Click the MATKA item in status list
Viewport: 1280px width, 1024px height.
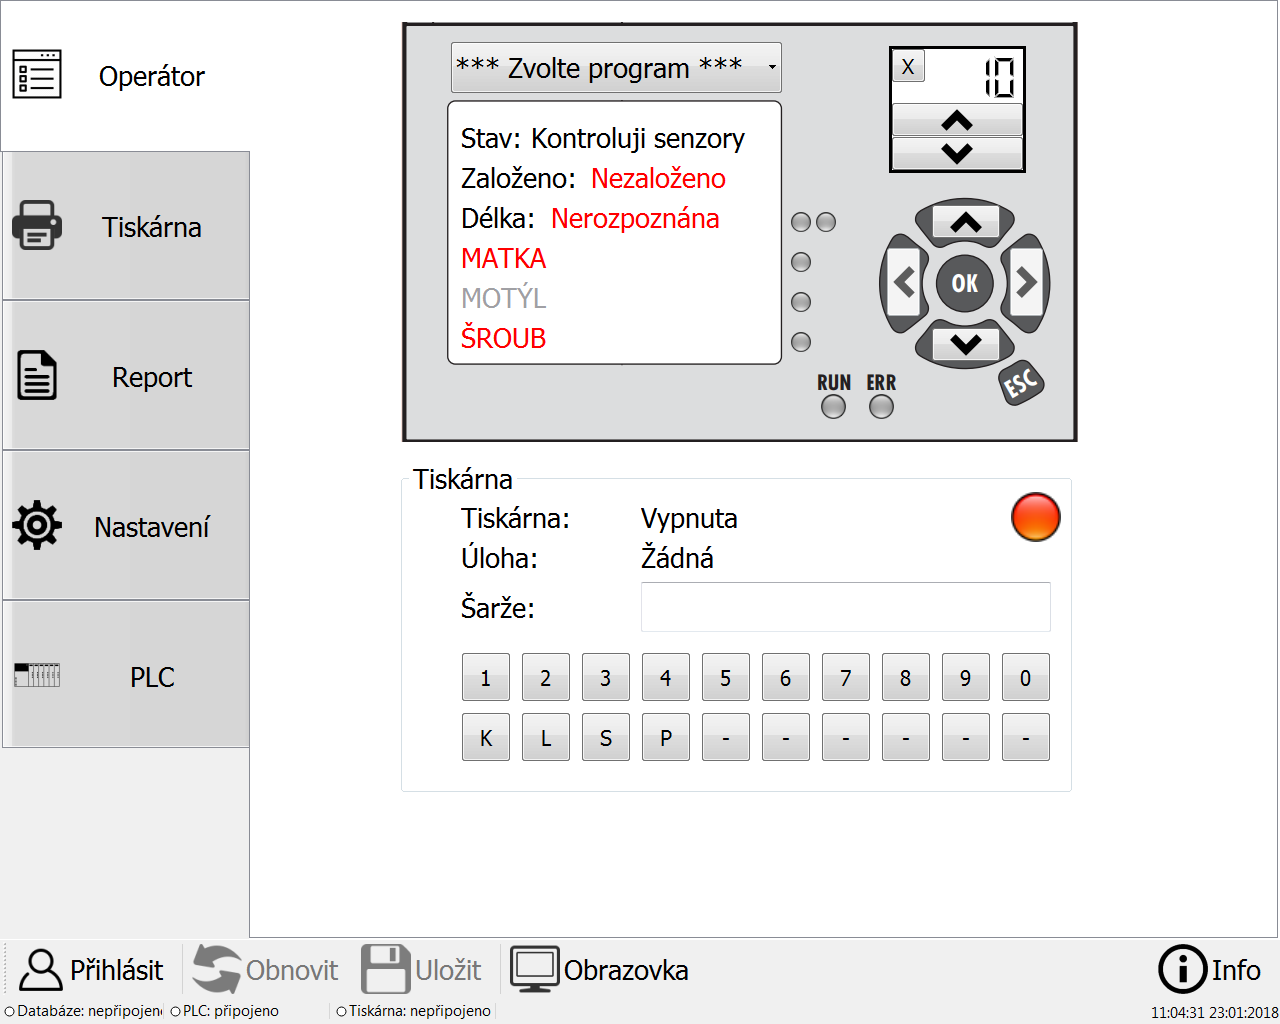click(504, 258)
